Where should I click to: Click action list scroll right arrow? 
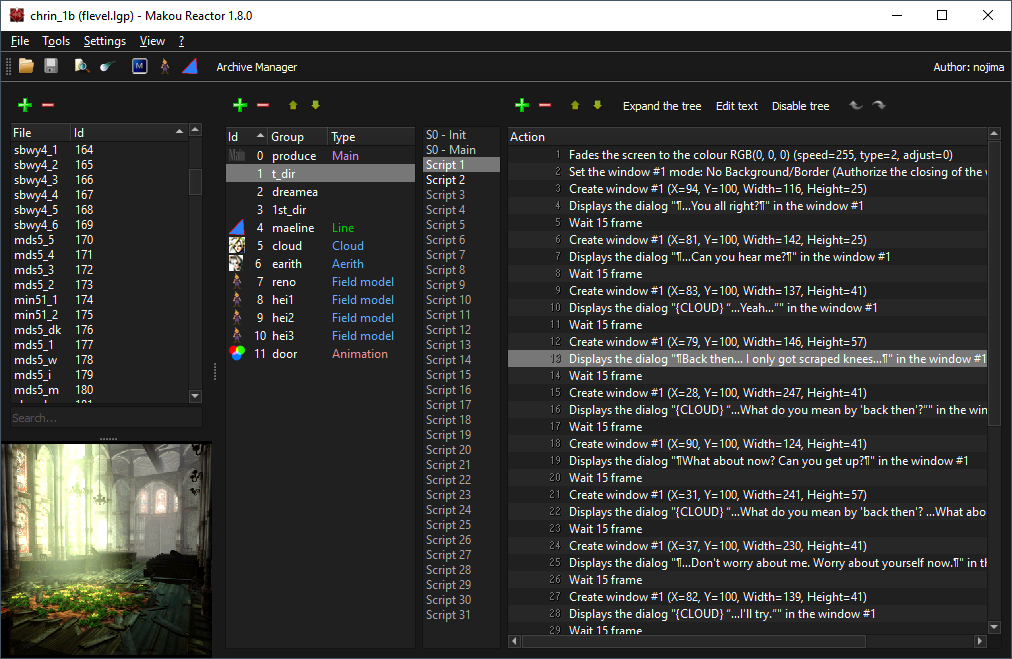tap(980, 641)
